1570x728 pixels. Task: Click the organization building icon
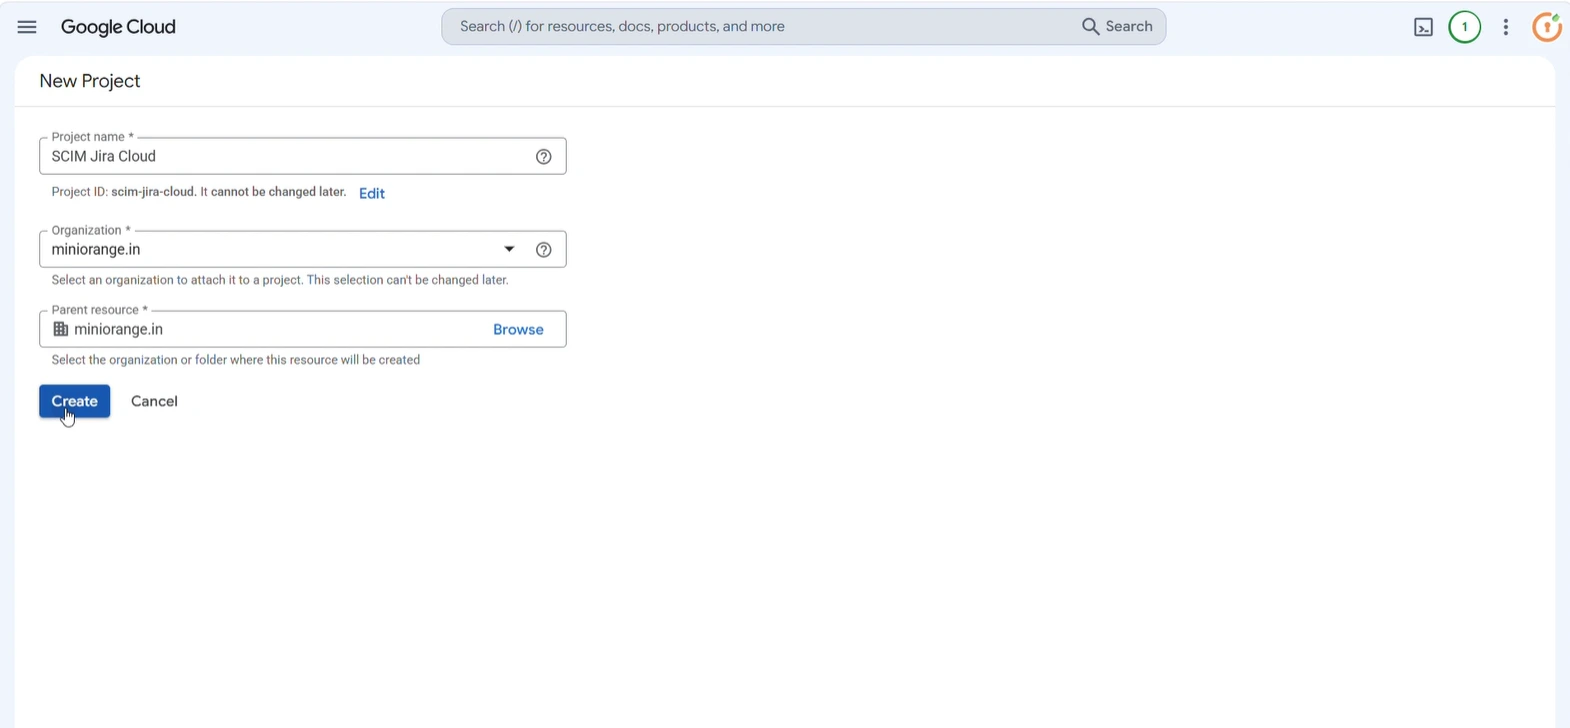click(x=61, y=329)
